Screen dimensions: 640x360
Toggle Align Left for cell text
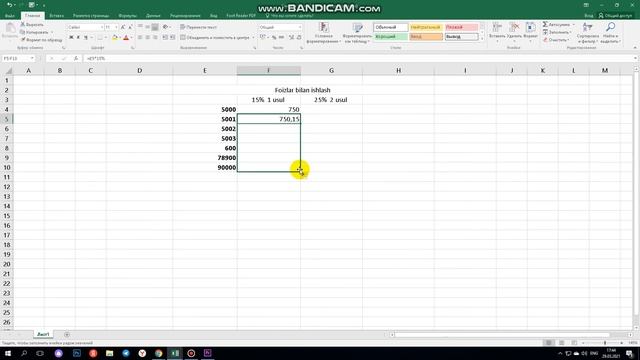[x=140, y=38]
